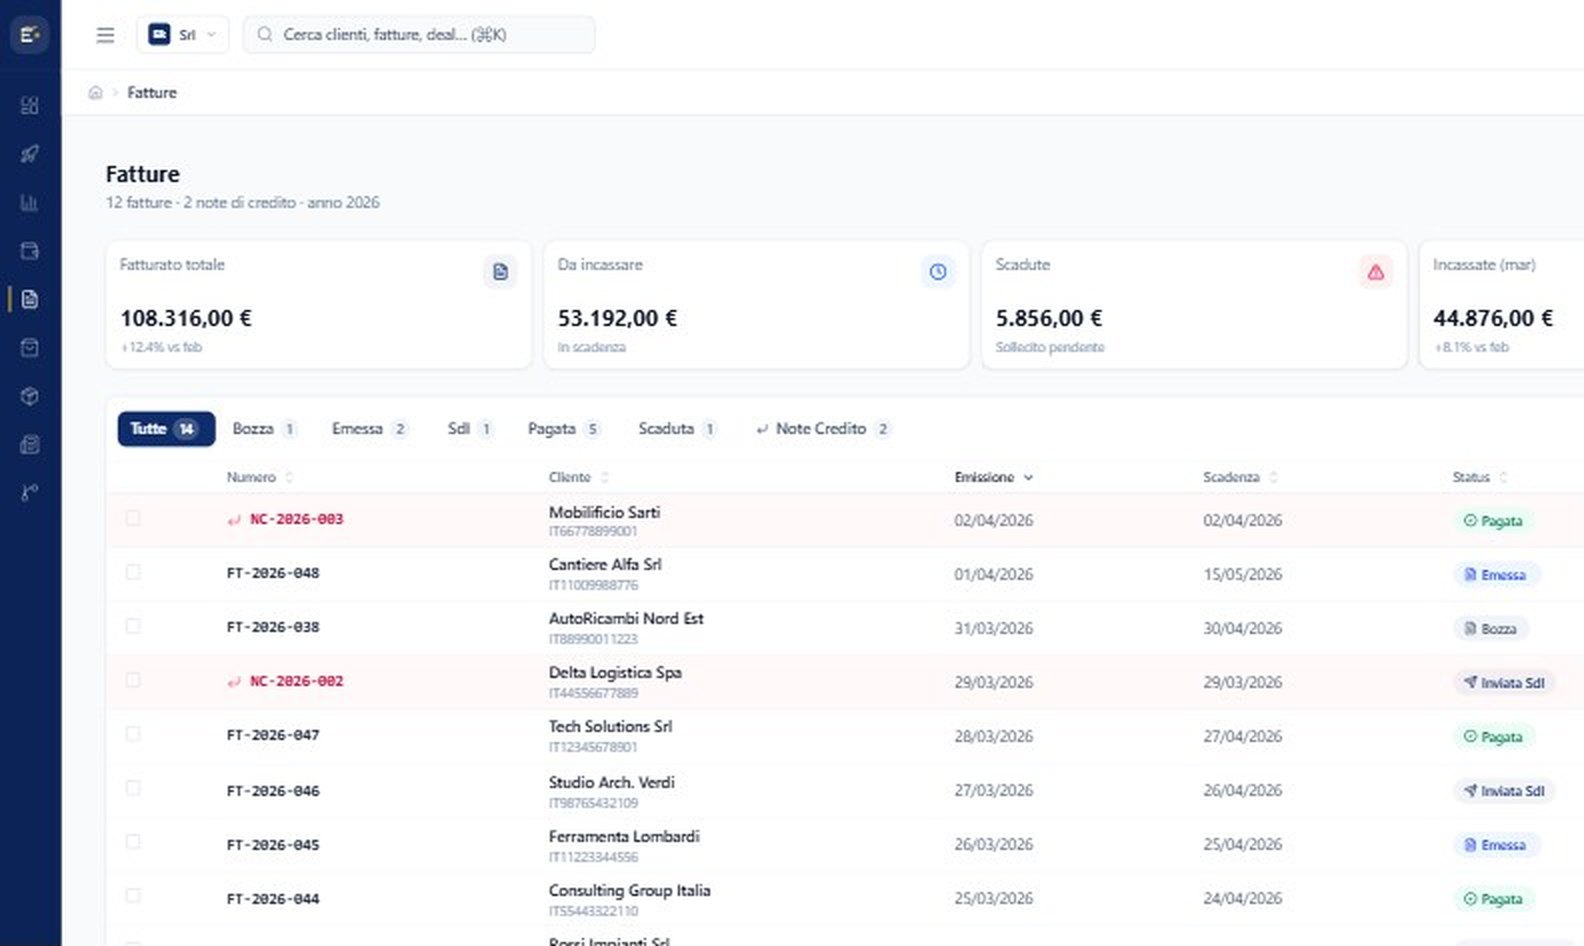The height and width of the screenshot is (946, 1584).
Task: Switch to the Pagata tab
Action: tap(563, 429)
